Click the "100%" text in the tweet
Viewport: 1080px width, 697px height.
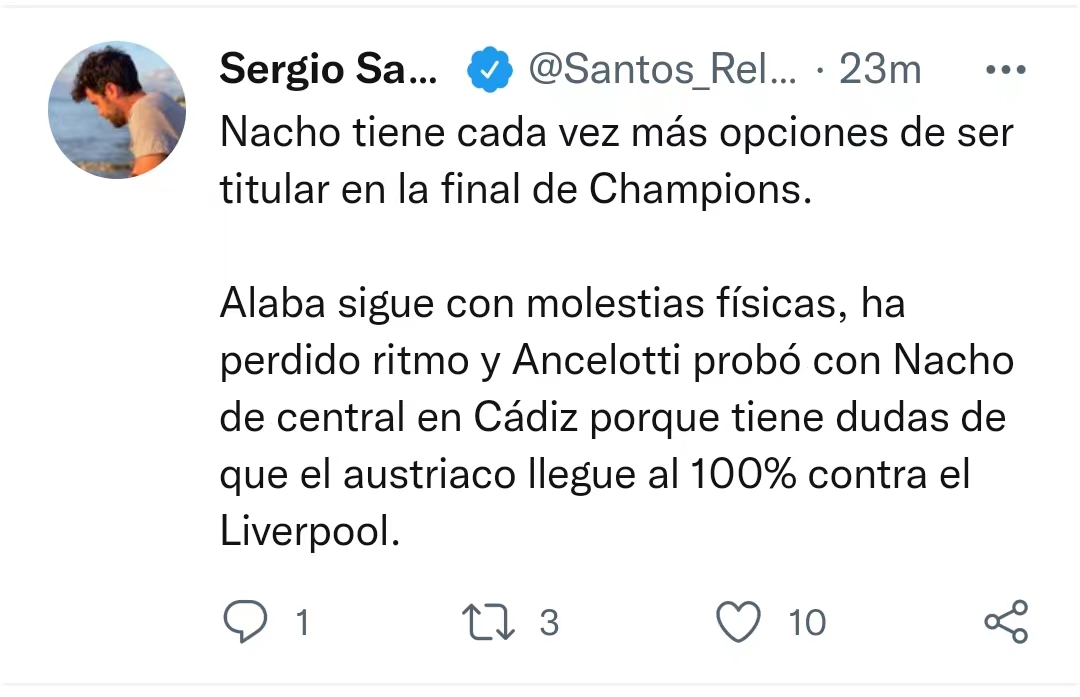pyautogui.click(x=741, y=475)
